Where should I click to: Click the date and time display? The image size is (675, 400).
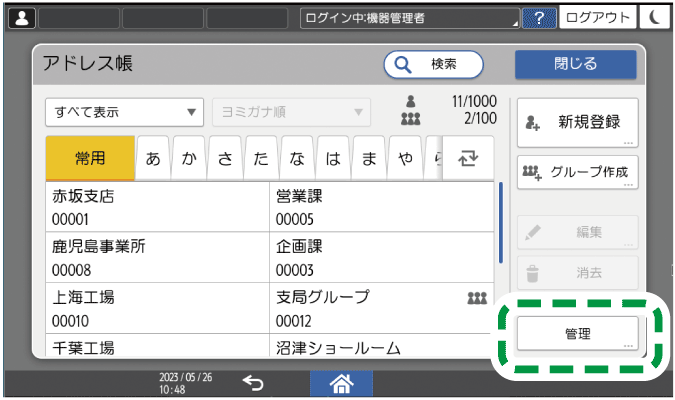click(x=186, y=383)
